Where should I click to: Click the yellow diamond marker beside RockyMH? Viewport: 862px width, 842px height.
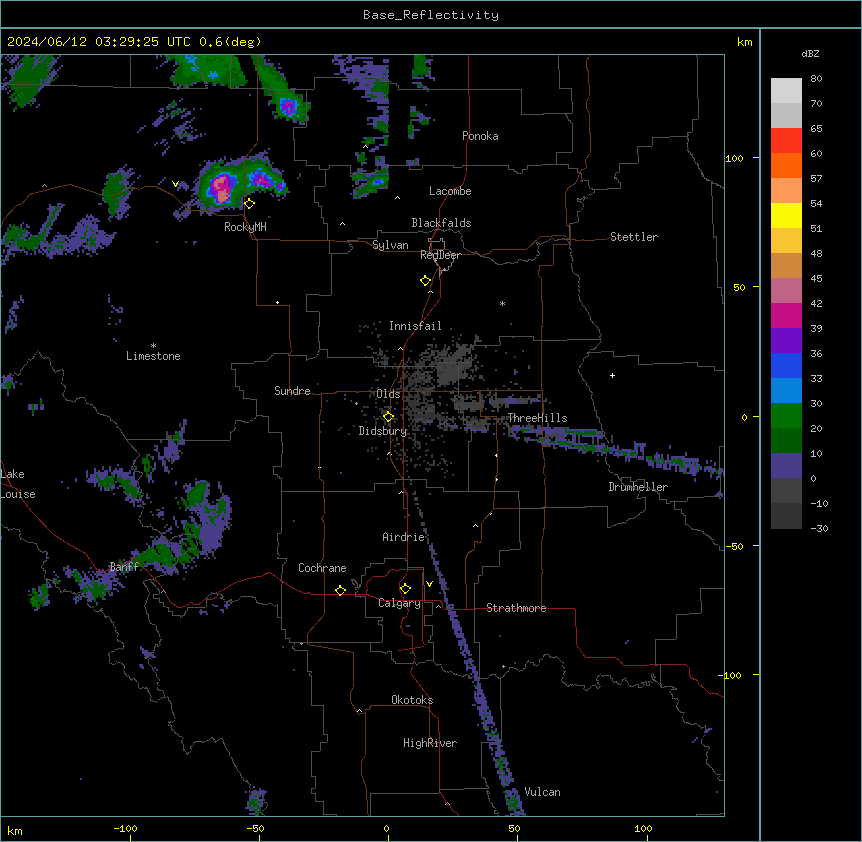click(250, 204)
